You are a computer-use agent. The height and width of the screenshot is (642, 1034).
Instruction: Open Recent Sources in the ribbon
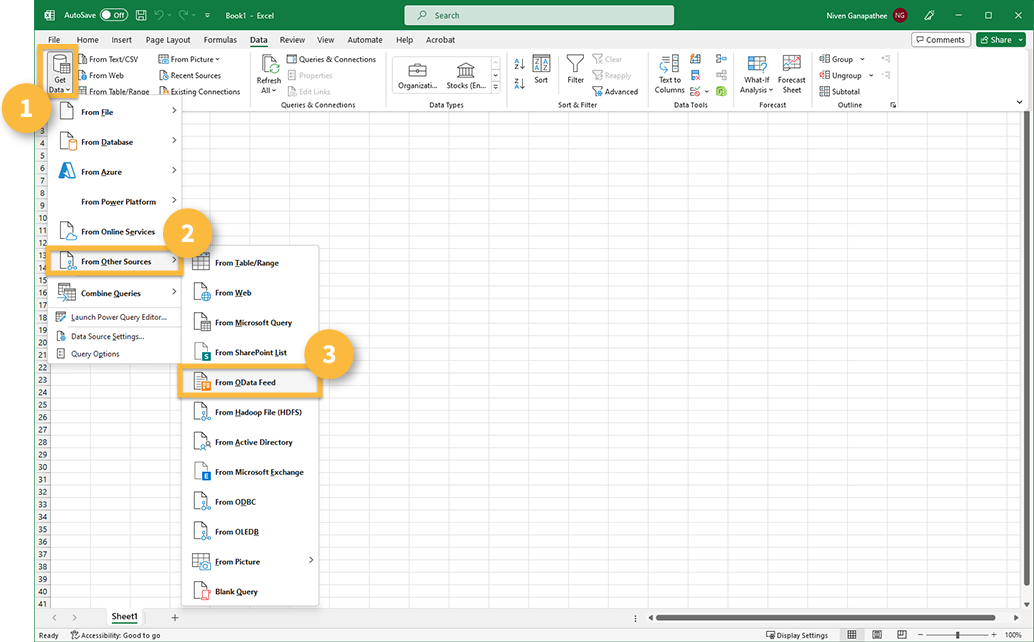pyautogui.click(x=190, y=75)
